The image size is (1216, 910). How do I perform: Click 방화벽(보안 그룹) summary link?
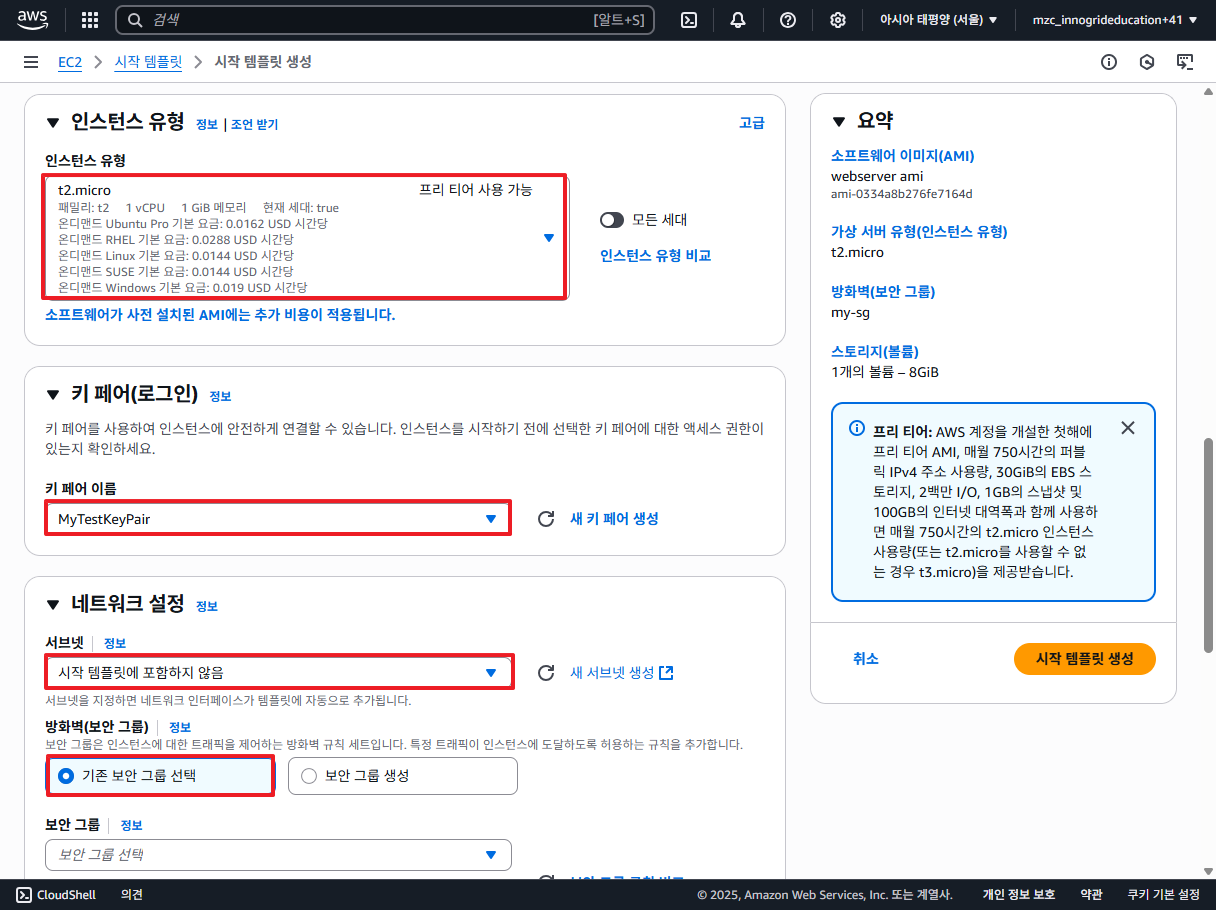tap(883, 292)
